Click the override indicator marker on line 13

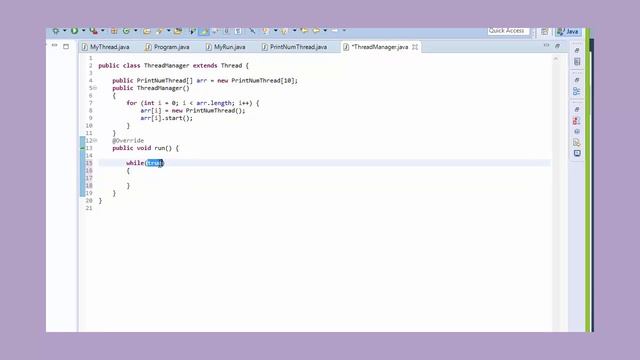[82, 148]
